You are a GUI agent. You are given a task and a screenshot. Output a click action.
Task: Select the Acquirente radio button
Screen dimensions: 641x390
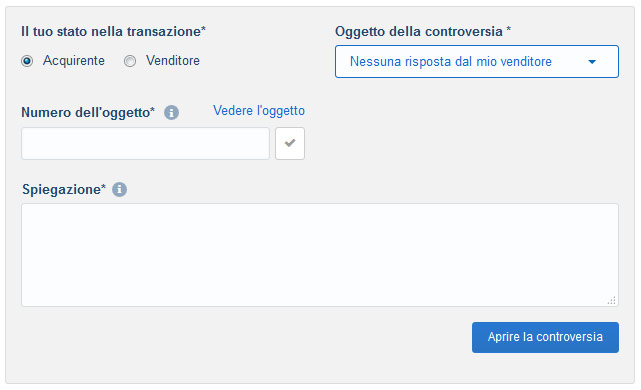click(27, 61)
